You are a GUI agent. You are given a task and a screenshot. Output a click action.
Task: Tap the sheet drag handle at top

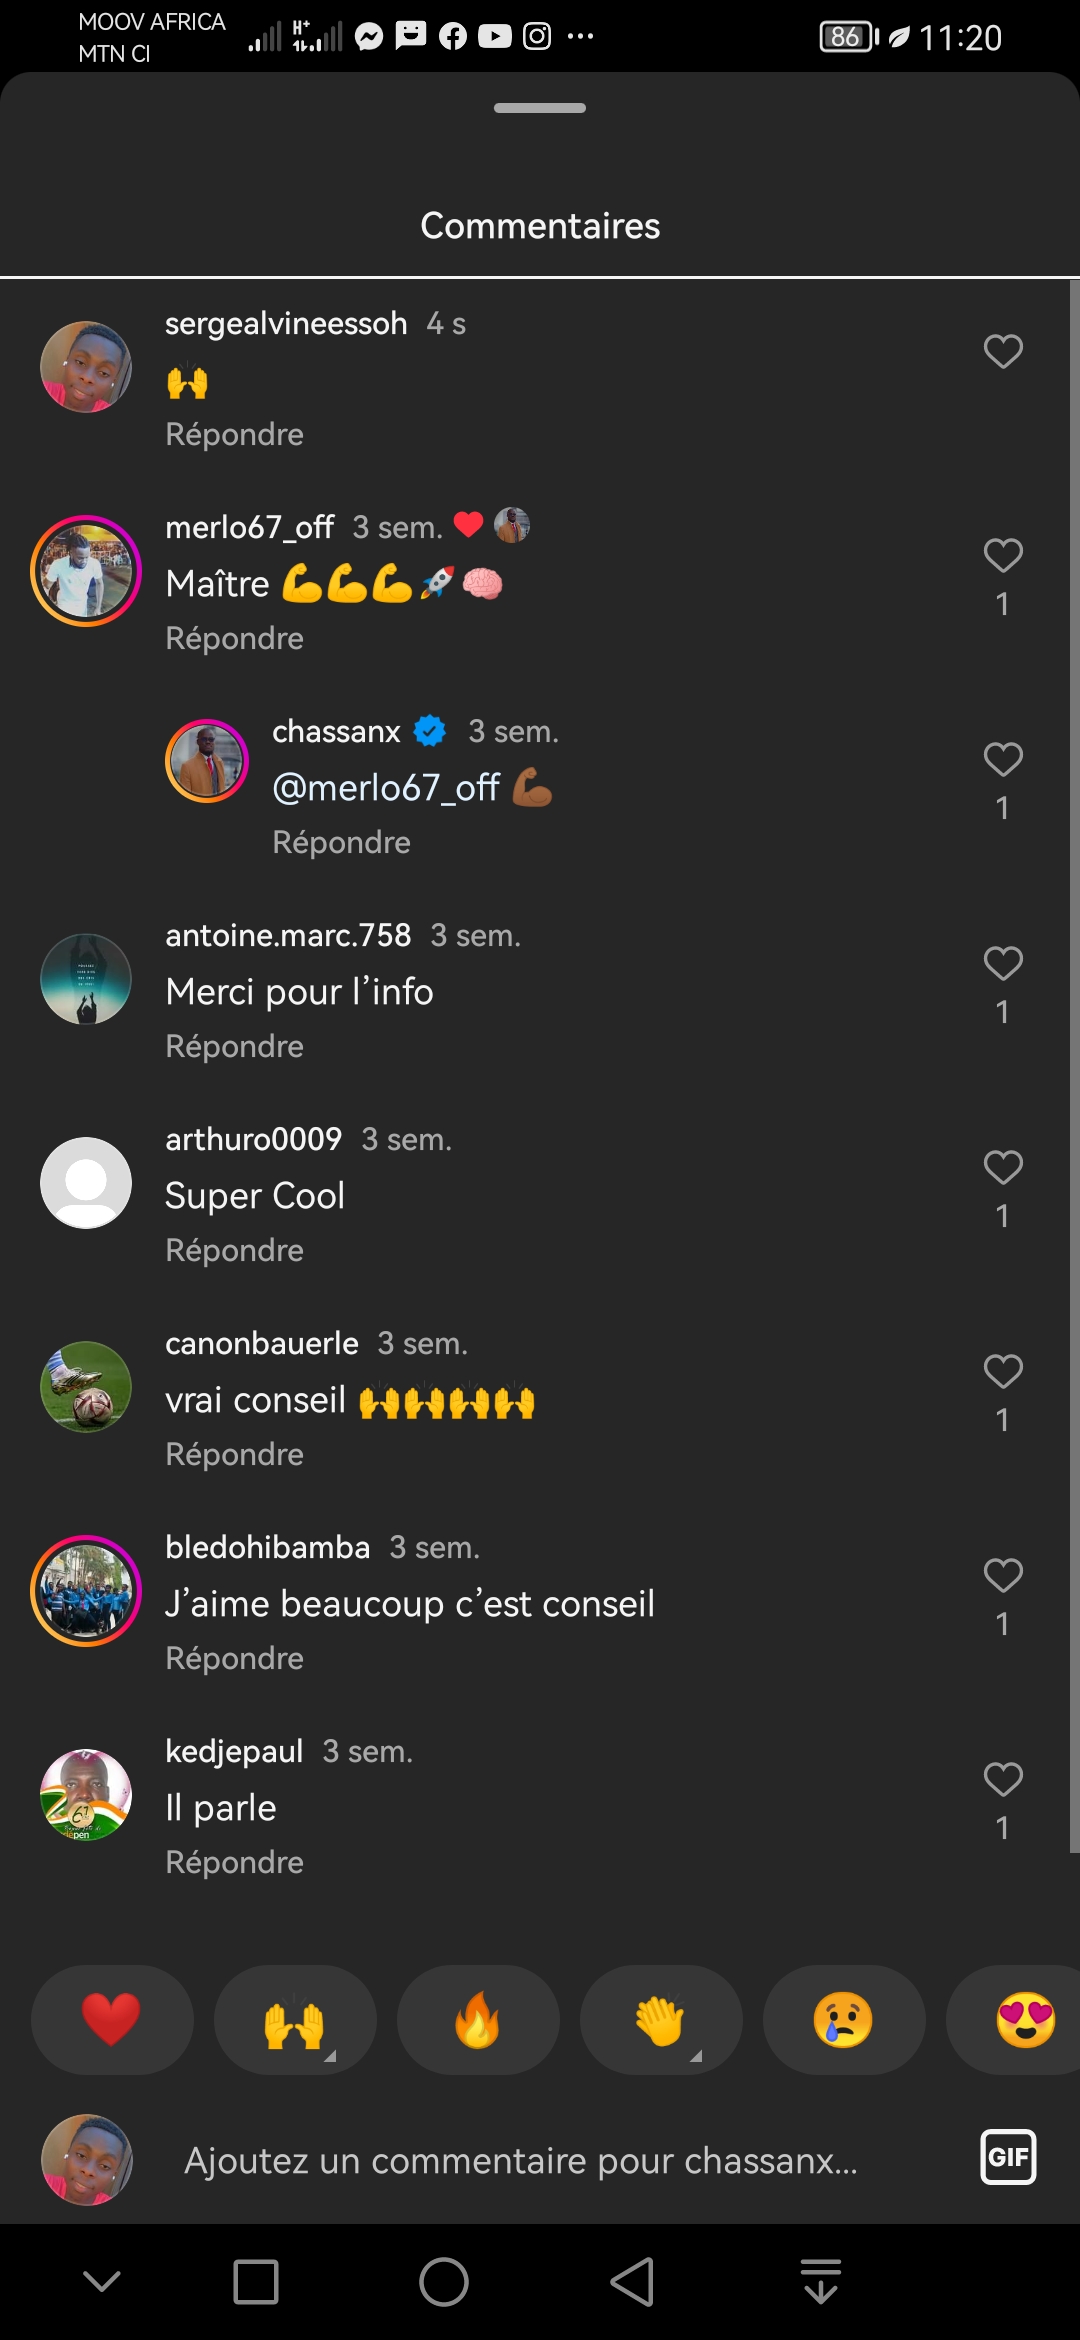tap(540, 108)
